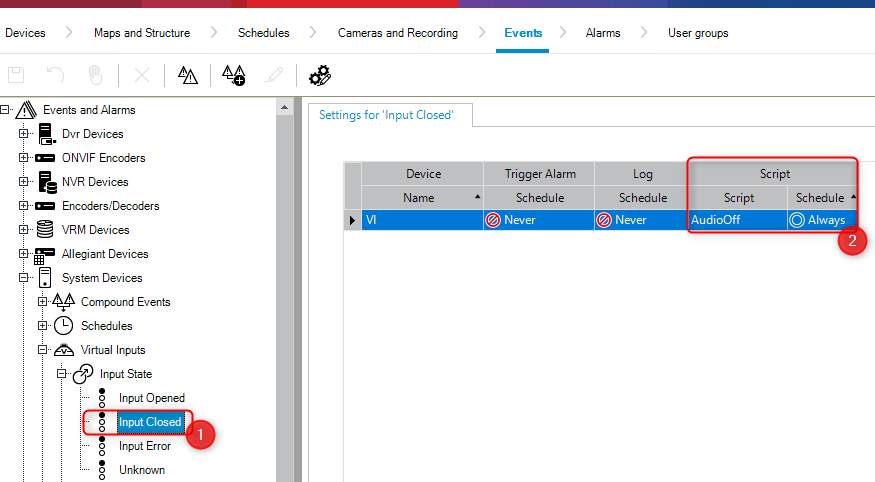
Task: Switch to the Alarms tab
Action: click(x=602, y=33)
